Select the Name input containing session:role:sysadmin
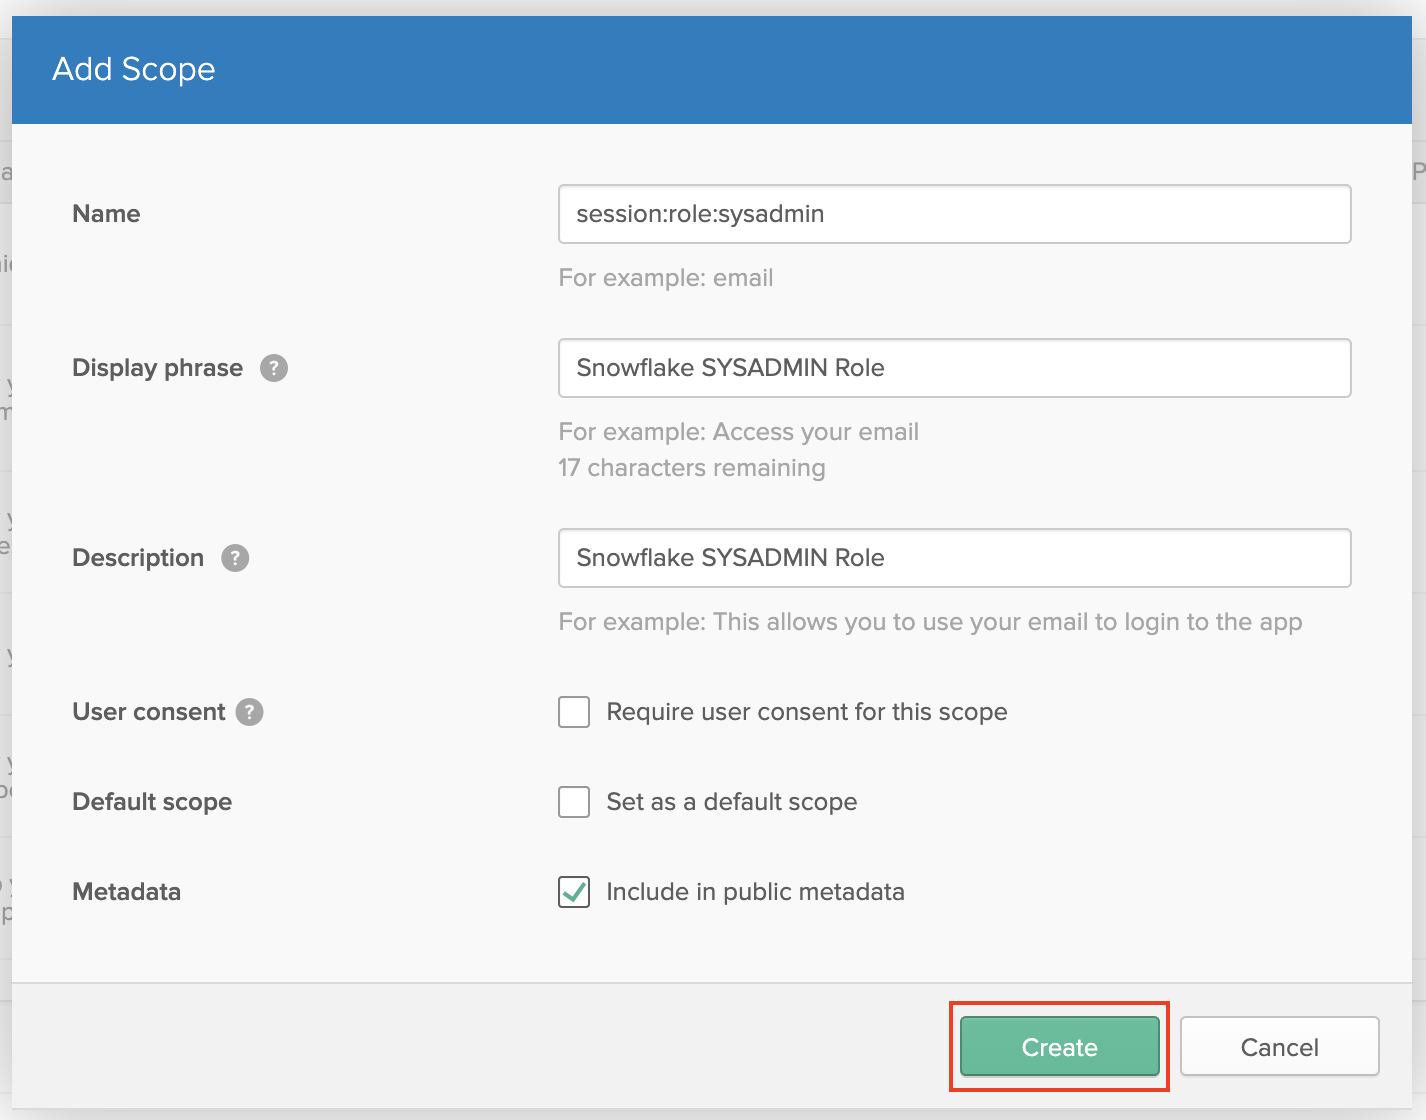 point(954,214)
